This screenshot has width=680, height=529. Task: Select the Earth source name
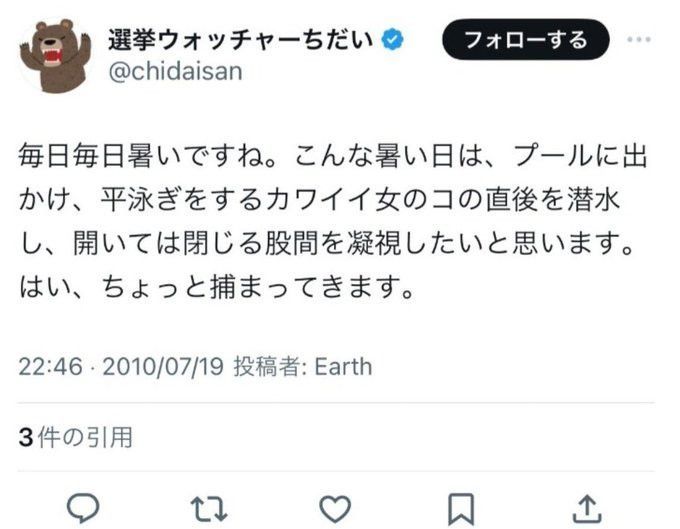click(343, 367)
